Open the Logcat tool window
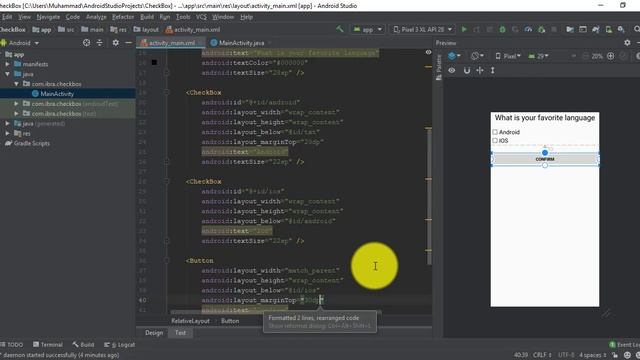Viewport: 640px width, 360px height. [x=119, y=344]
